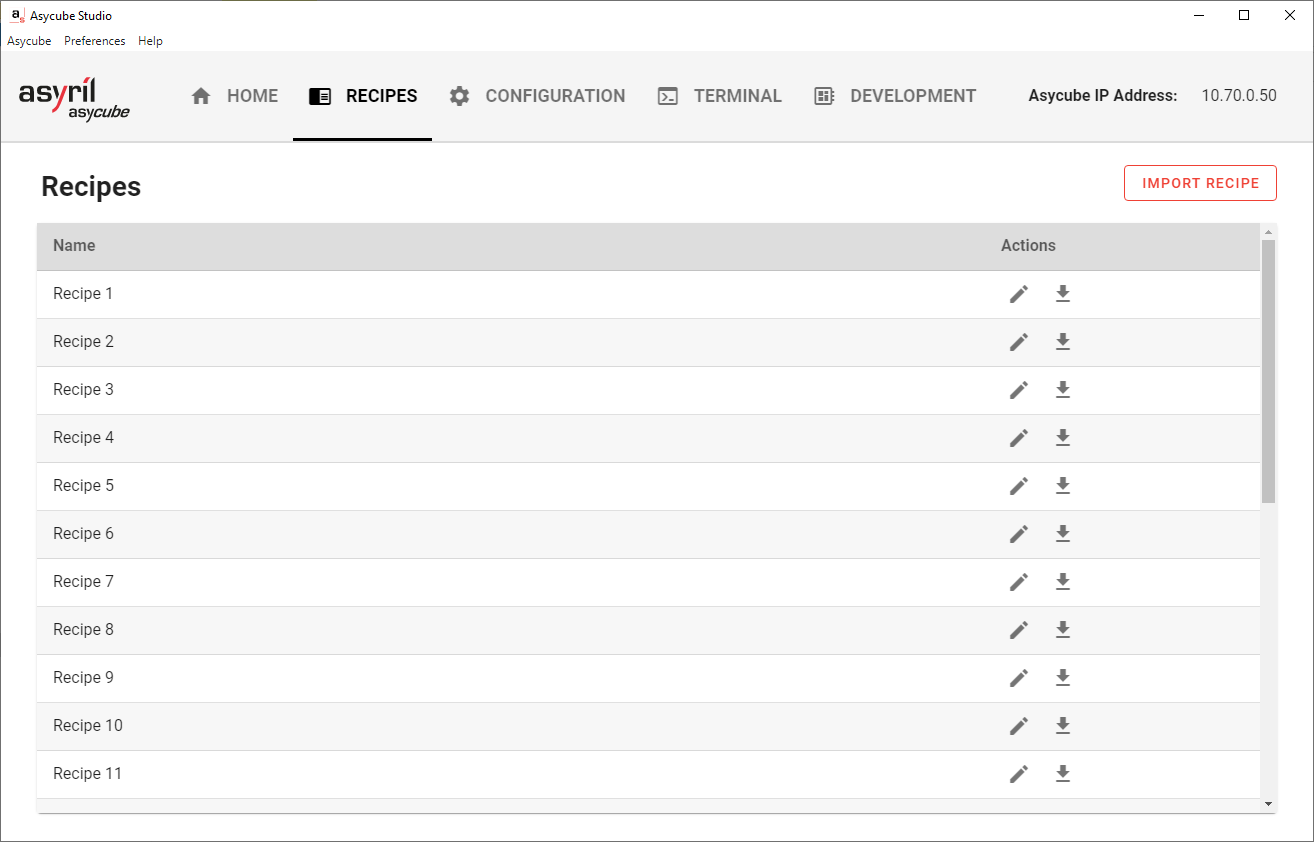1314x842 pixels.
Task: Select the pencil icon beside Recipe 6
Action: click(x=1019, y=534)
